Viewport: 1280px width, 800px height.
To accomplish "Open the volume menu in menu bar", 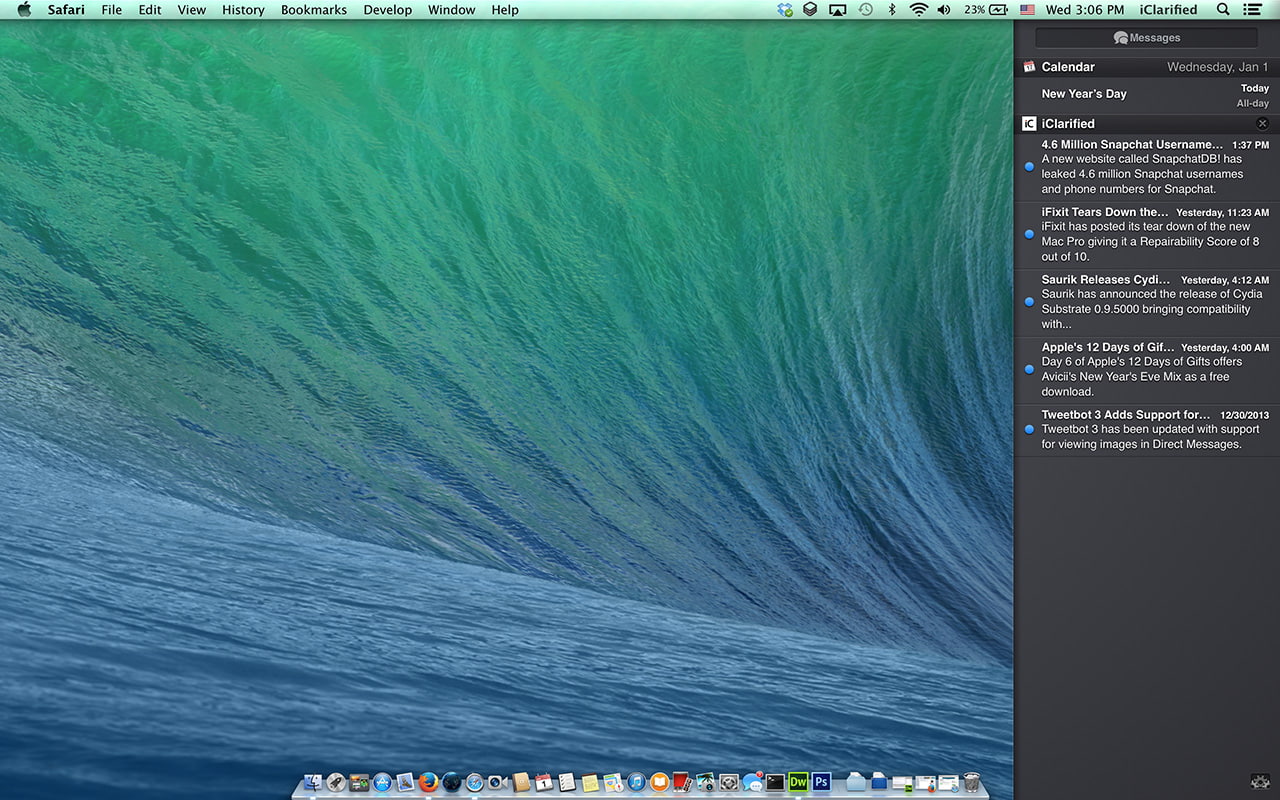I will (944, 10).
